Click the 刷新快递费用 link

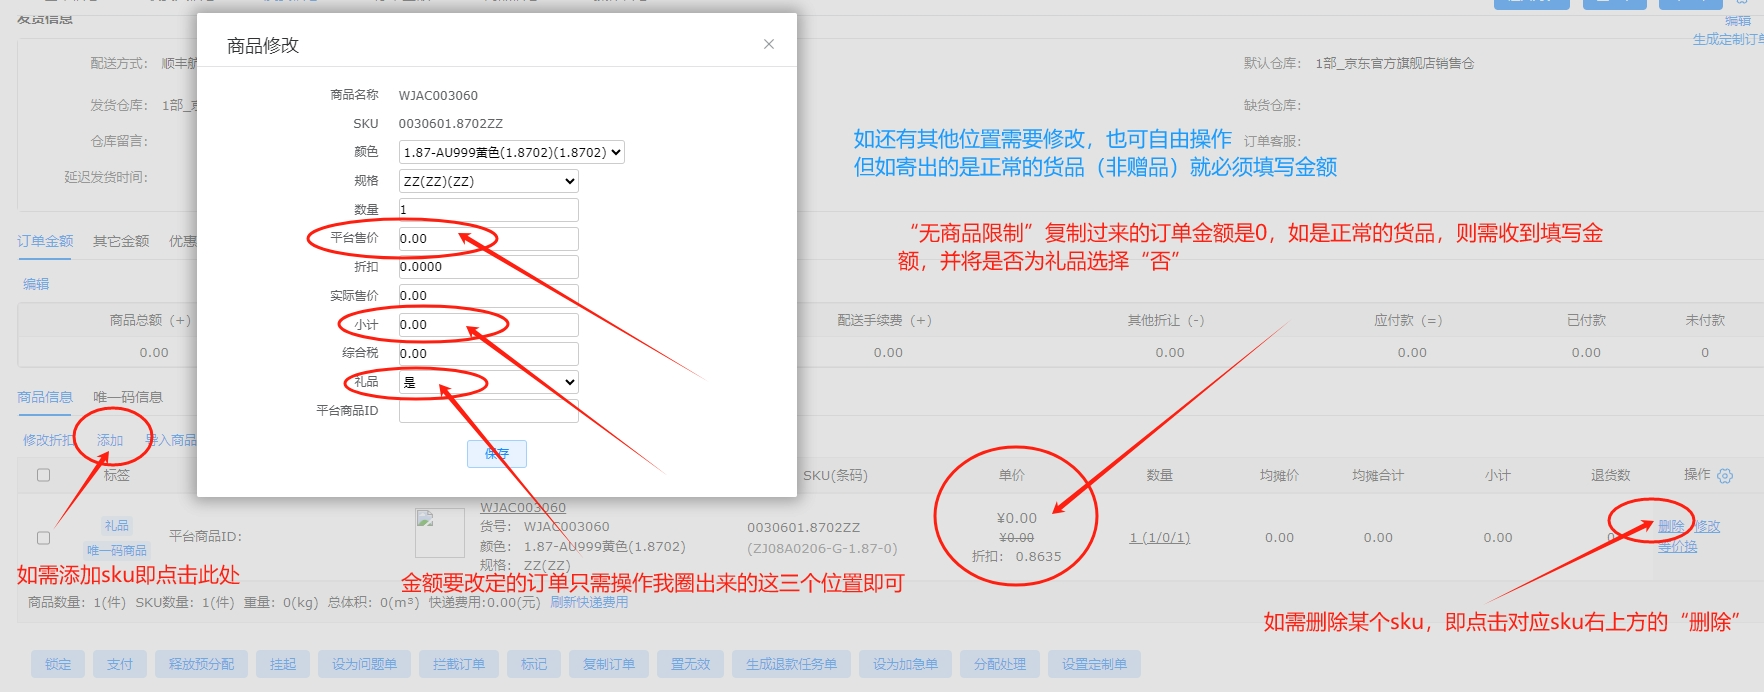tap(589, 602)
